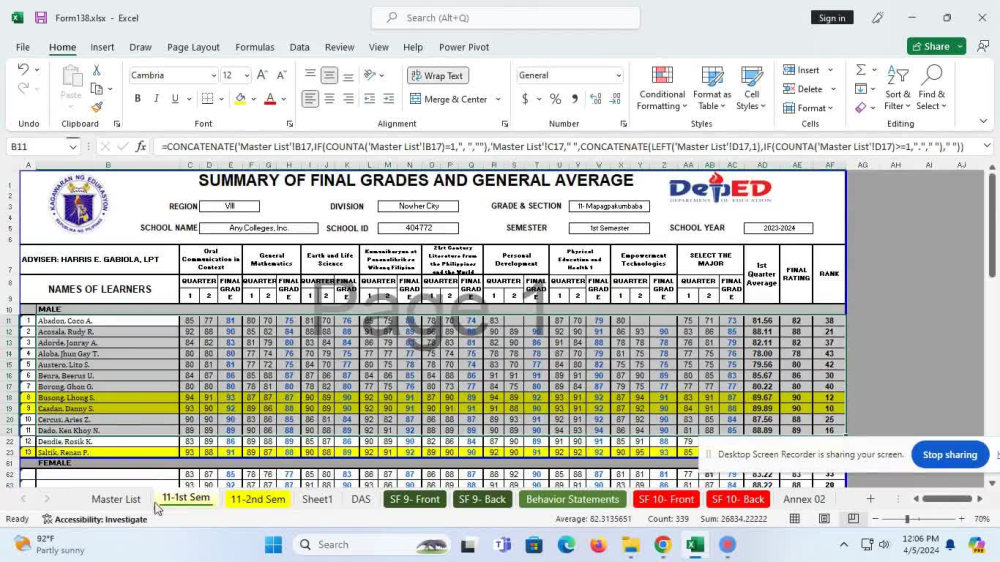The width and height of the screenshot is (1000, 562).
Task: Click Decrease Font Size icon
Action: coord(282,75)
